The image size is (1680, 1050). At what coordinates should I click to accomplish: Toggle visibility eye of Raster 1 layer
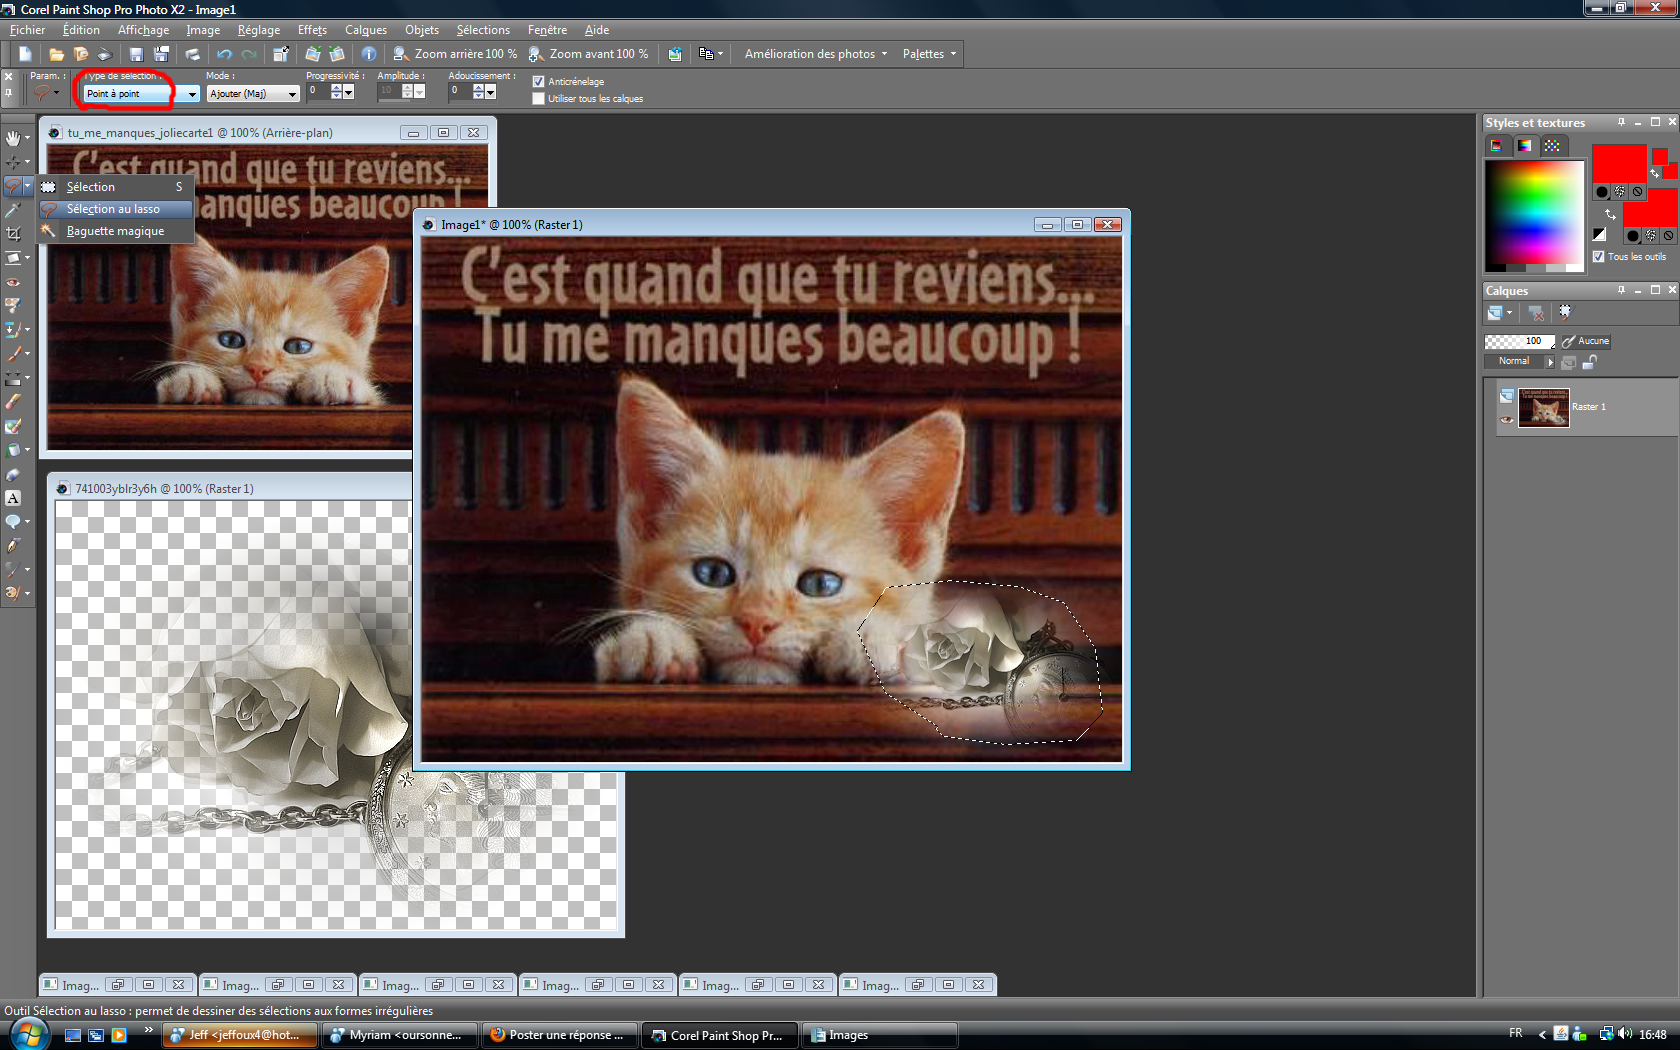tap(1507, 420)
